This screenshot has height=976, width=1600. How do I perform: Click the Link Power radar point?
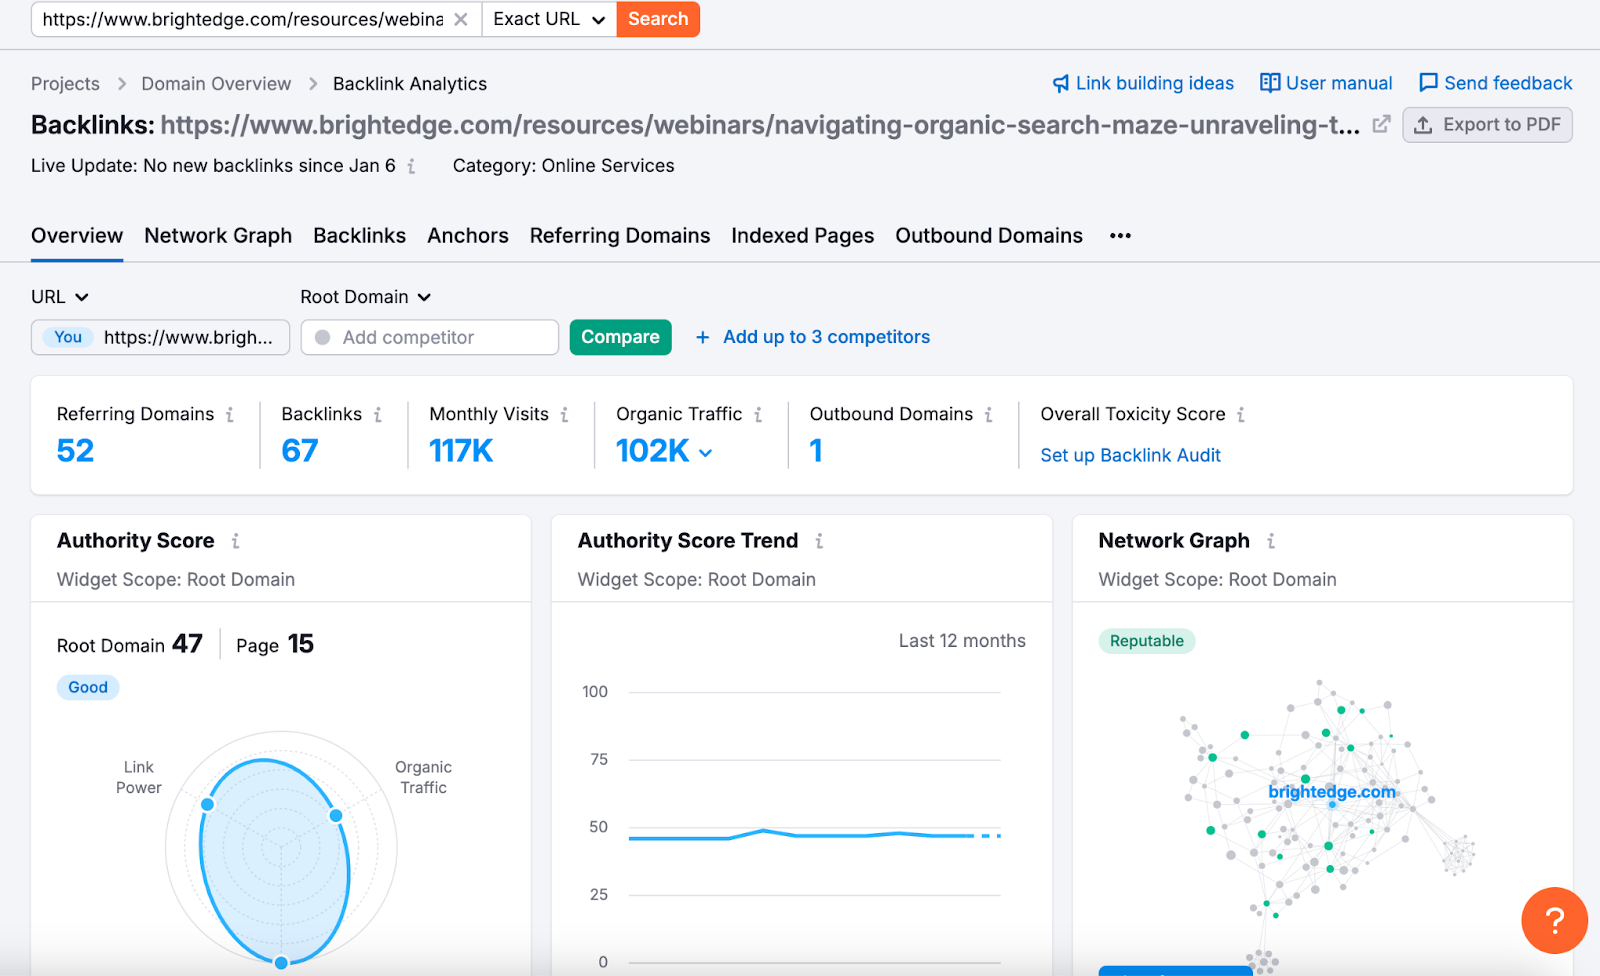[208, 804]
